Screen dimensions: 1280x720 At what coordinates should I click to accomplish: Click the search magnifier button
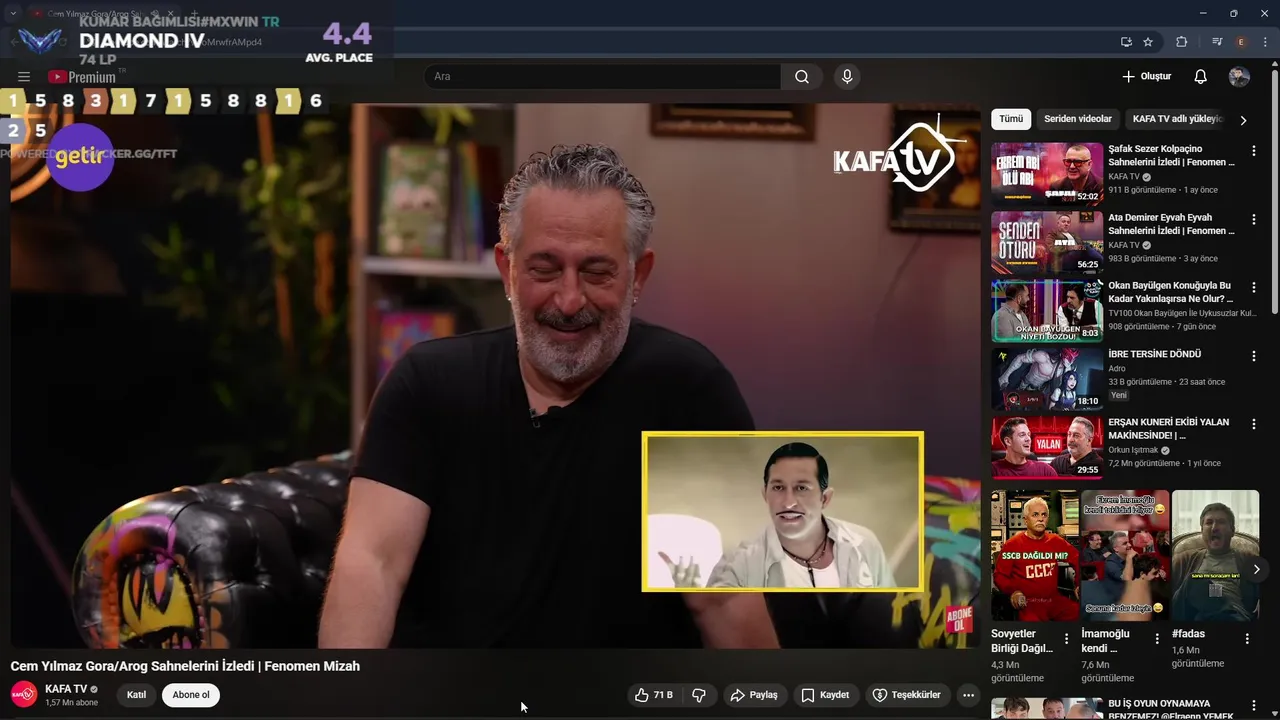(802, 77)
